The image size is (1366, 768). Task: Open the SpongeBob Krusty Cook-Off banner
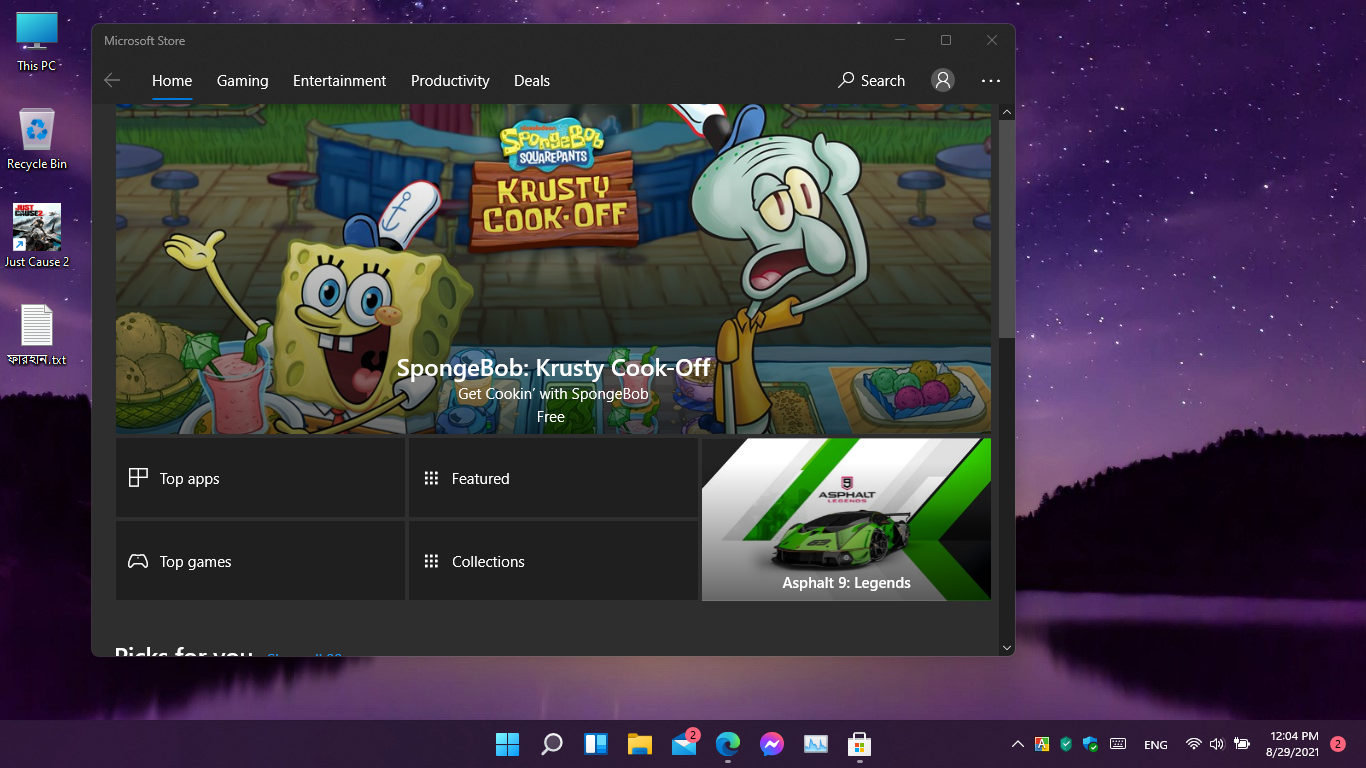(x=553, y=269)
